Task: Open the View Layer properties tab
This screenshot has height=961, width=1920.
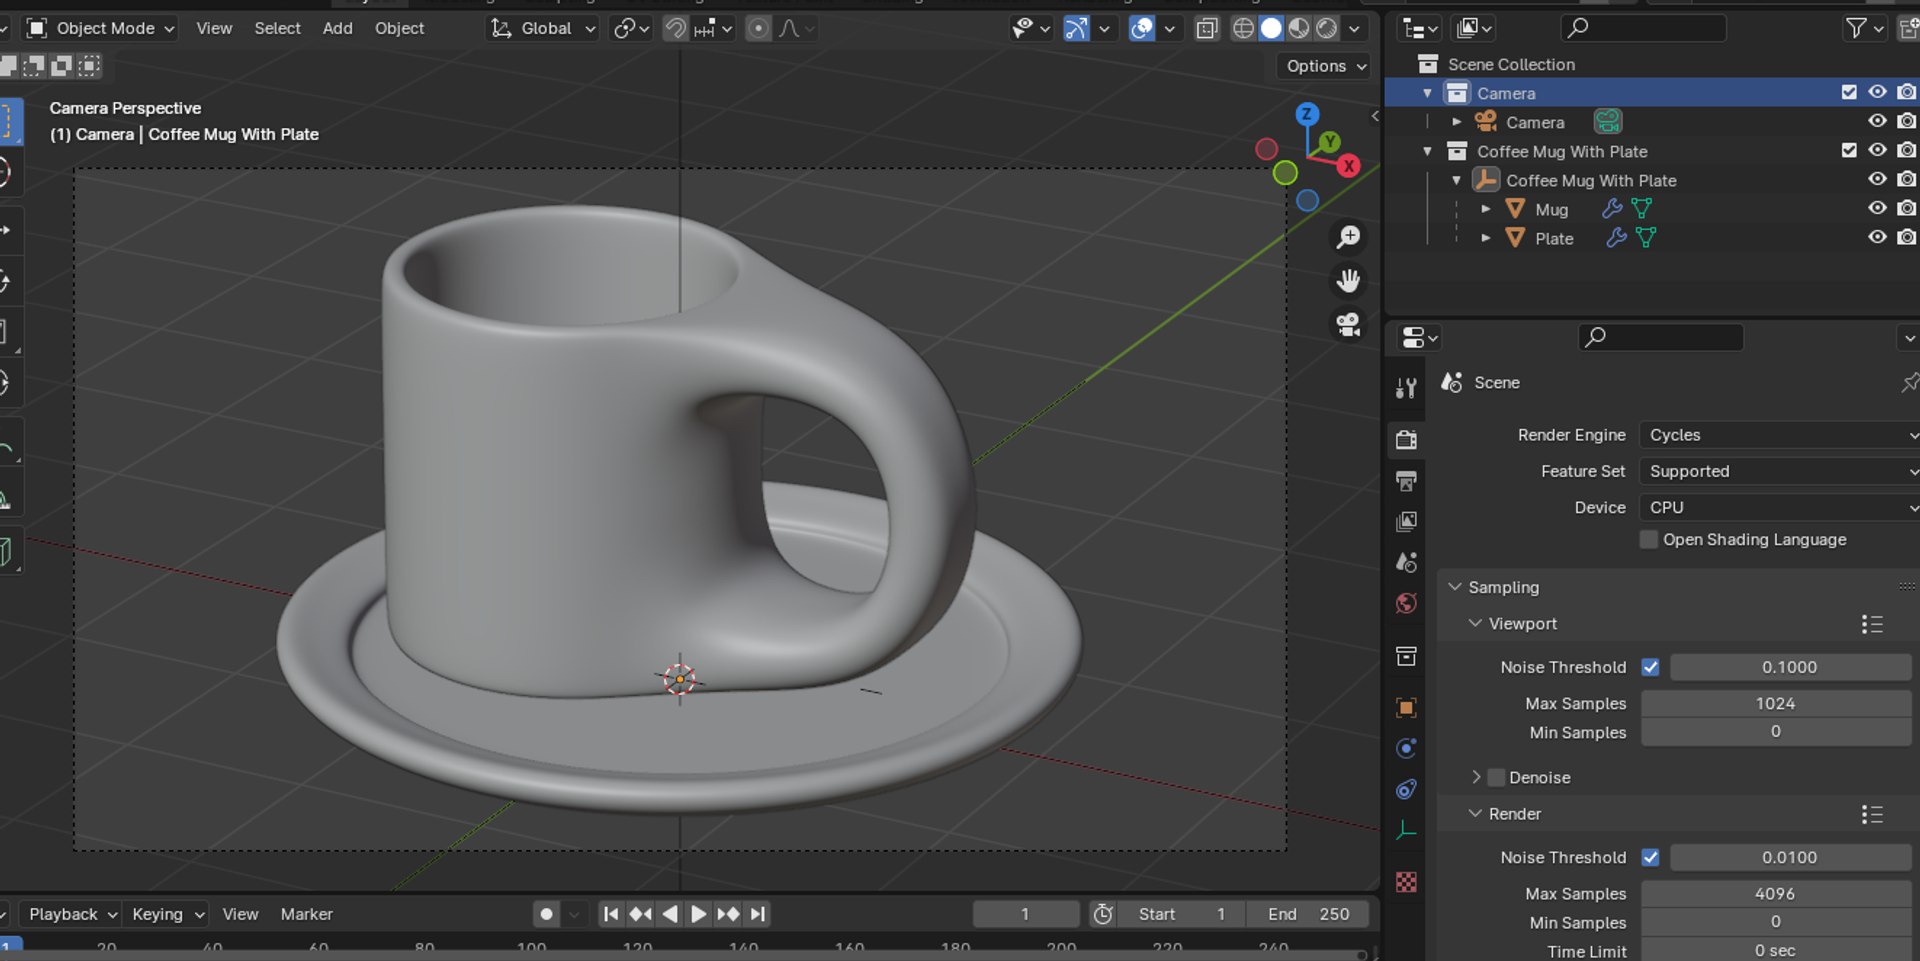Action: (1406, 522)
